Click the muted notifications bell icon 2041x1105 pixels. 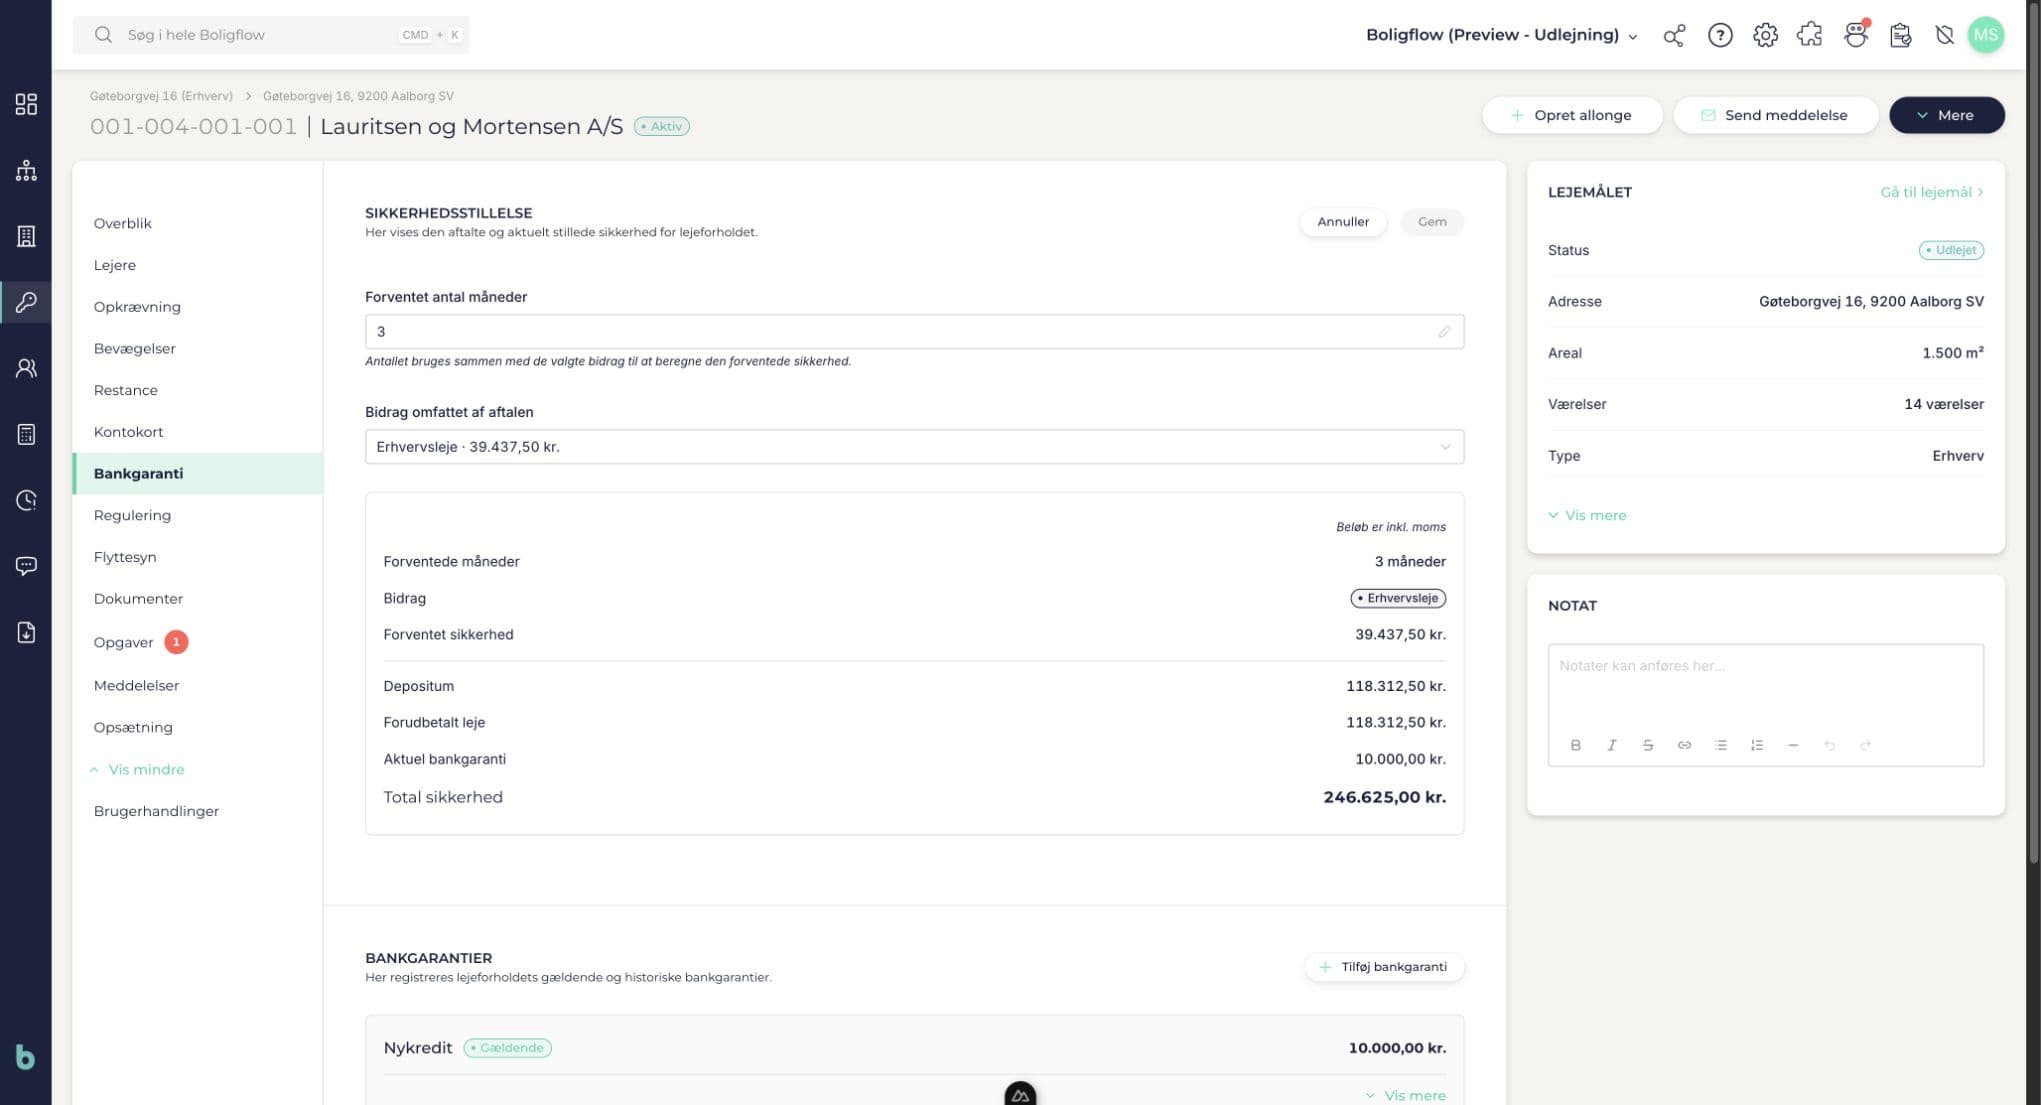(x=1944, y=35)
